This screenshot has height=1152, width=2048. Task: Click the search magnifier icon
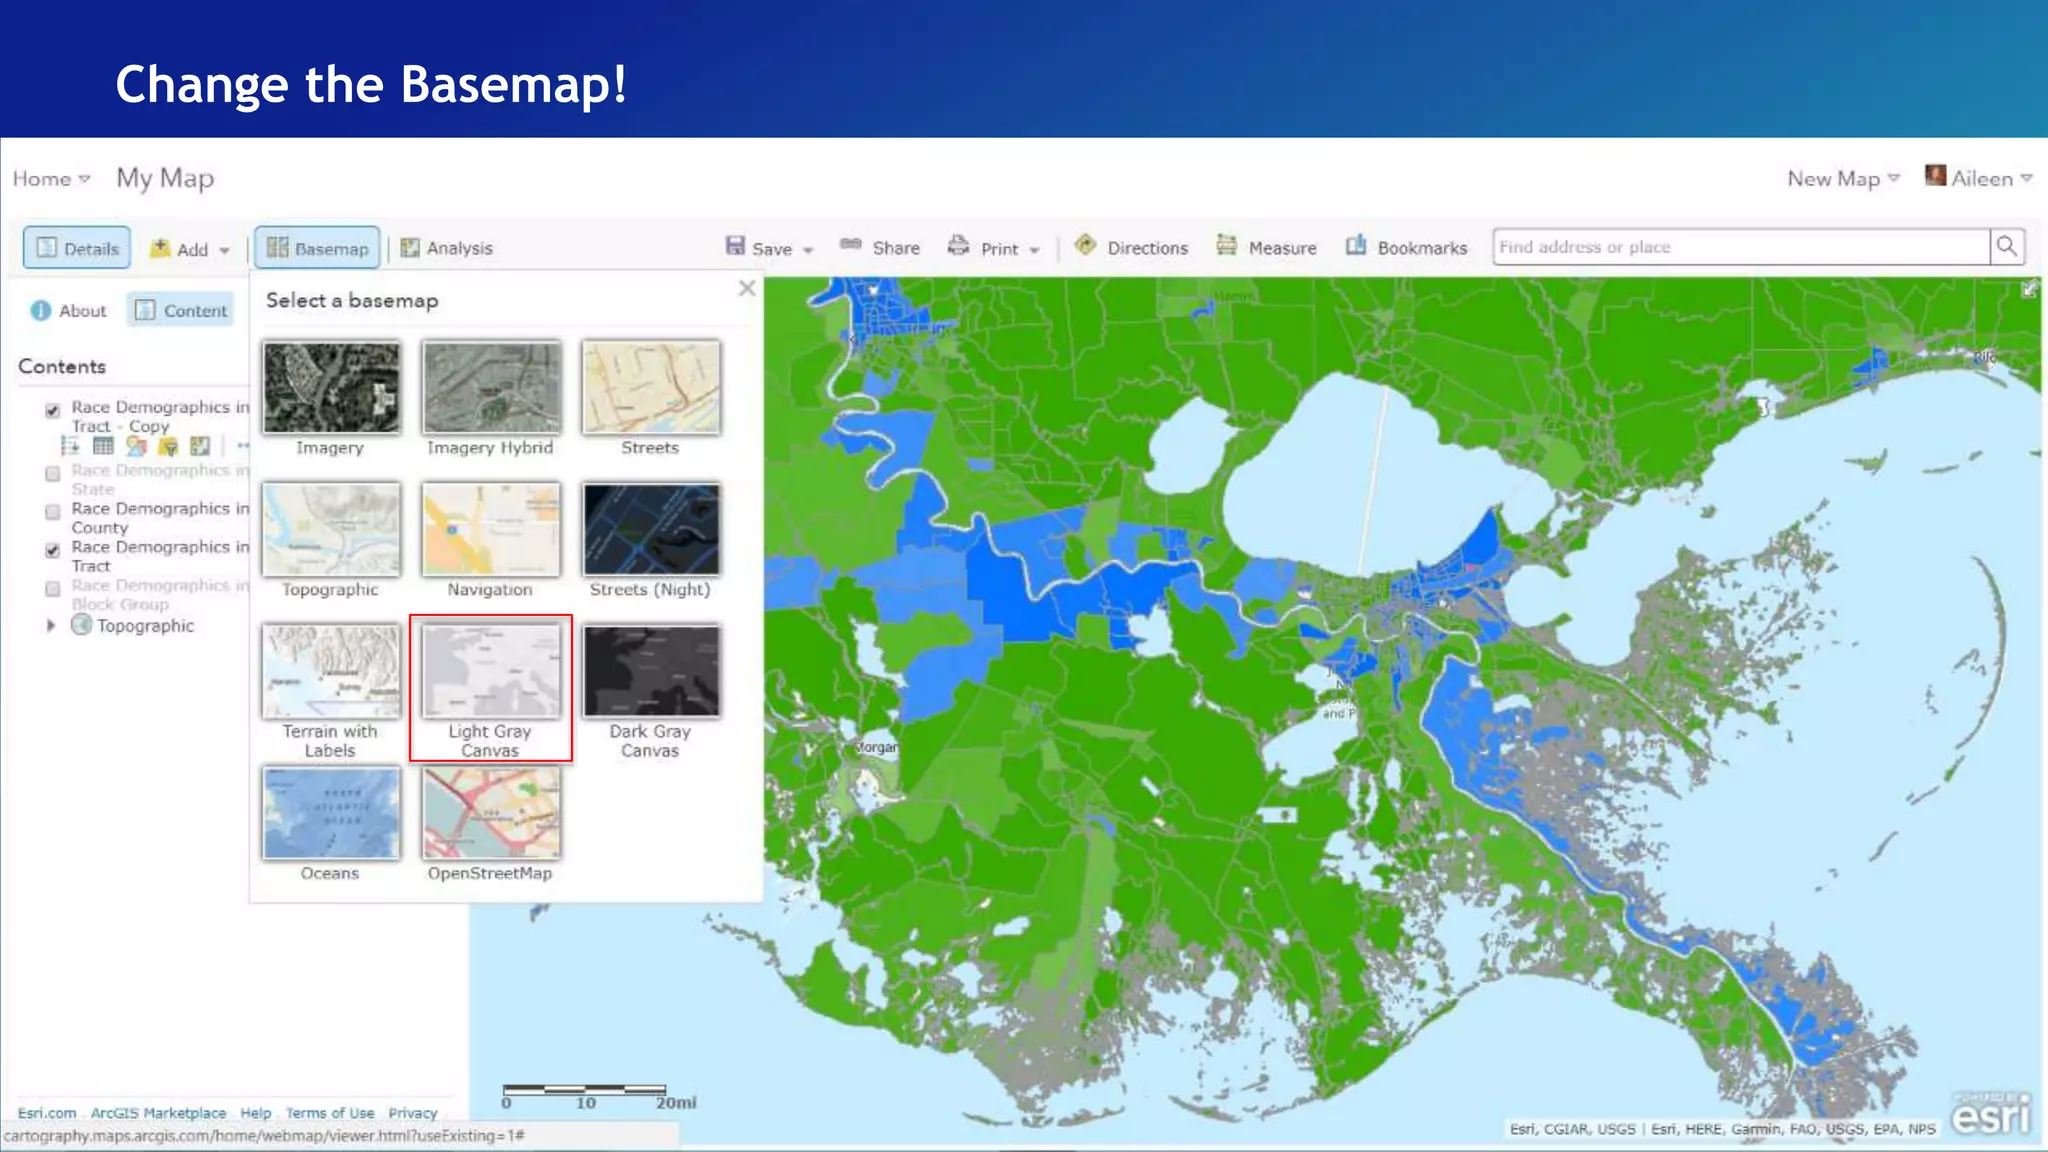pyautogui.click(x=2006, y=247)
